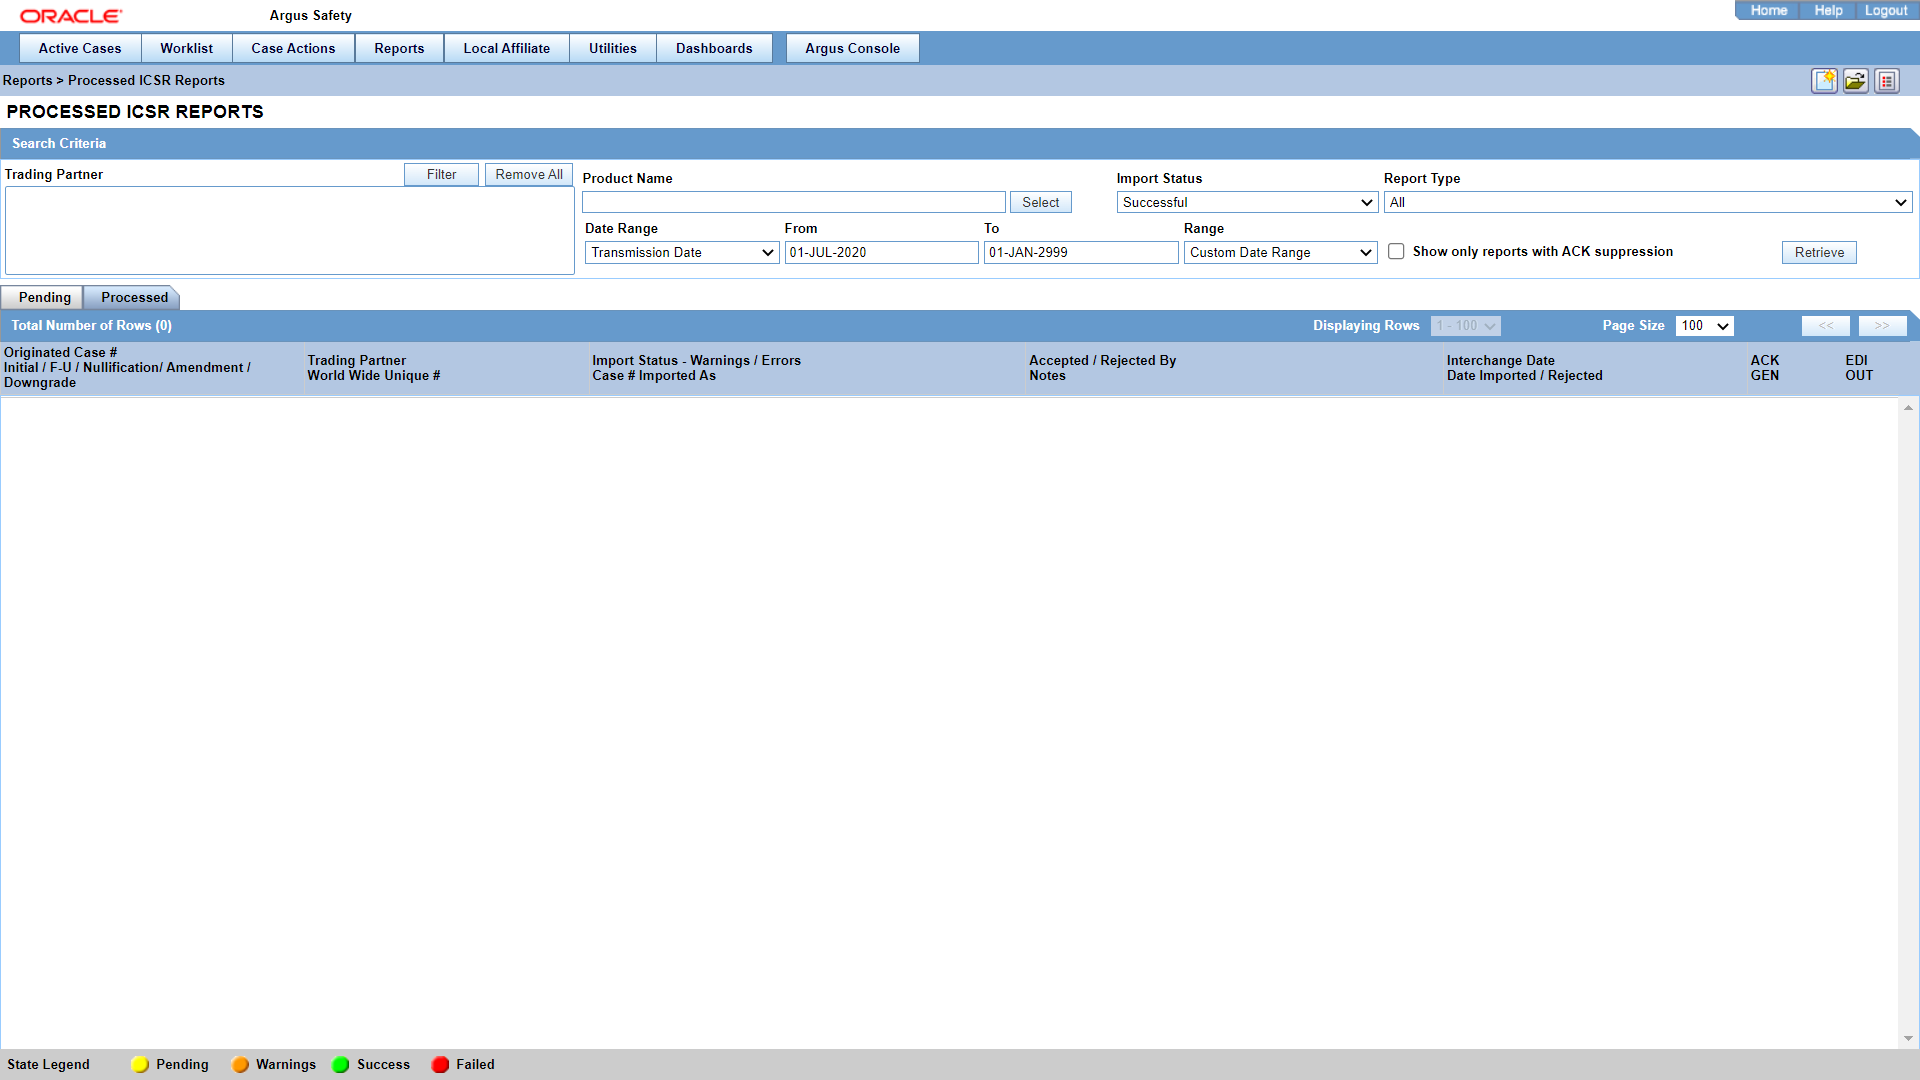
Task: Click the ACK GEN column header
Action: point(1764,368)
